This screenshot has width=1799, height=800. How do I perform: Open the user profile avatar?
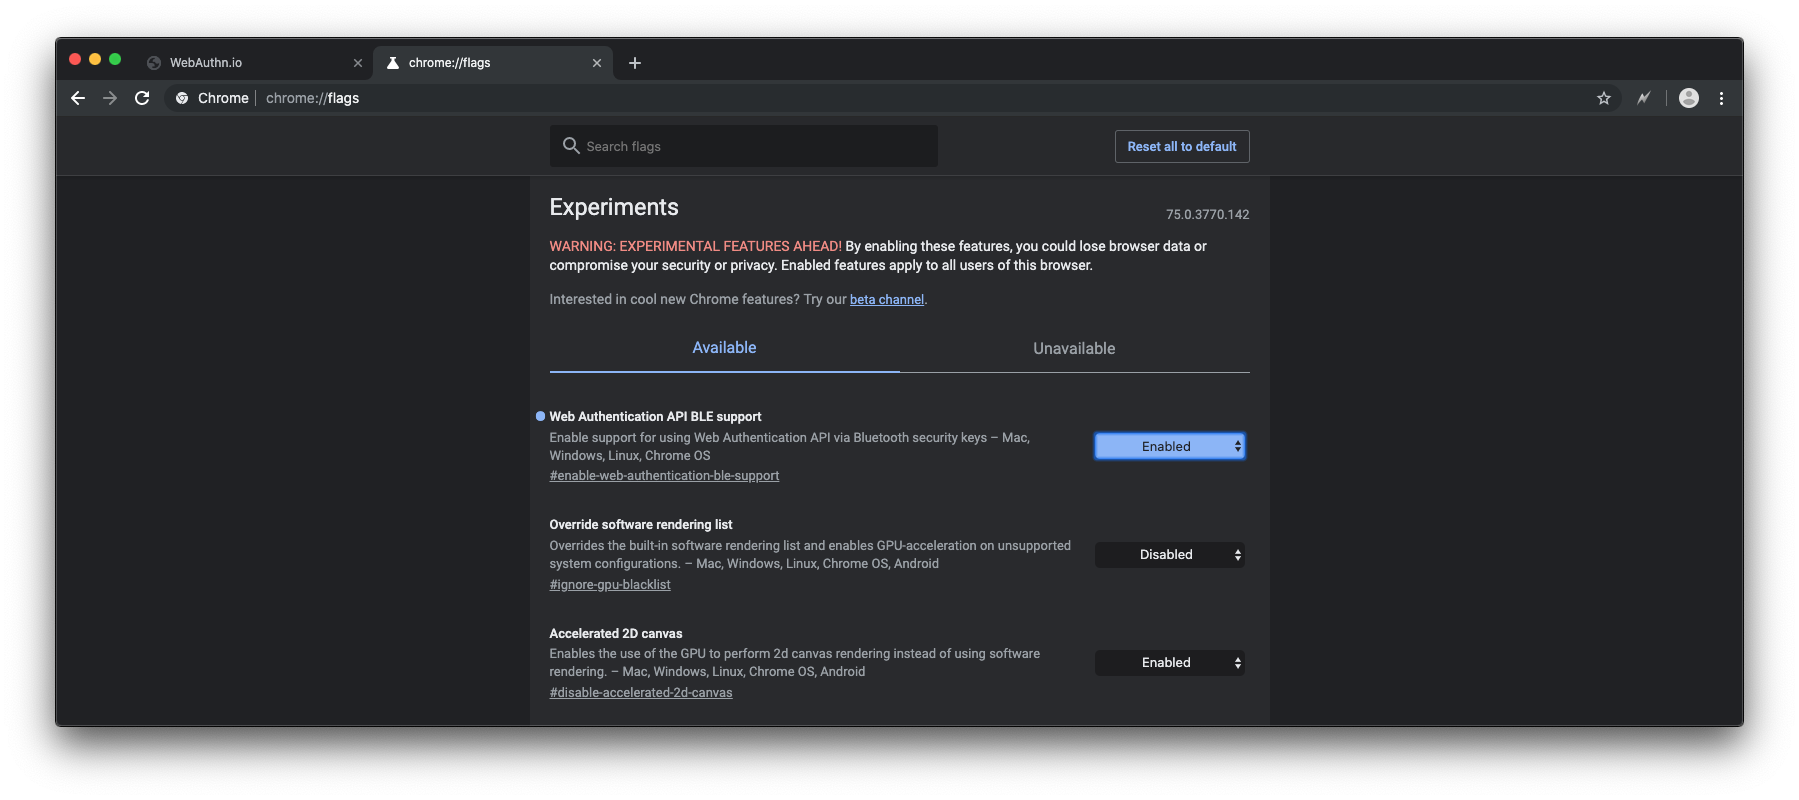[x=1689, y=98]
